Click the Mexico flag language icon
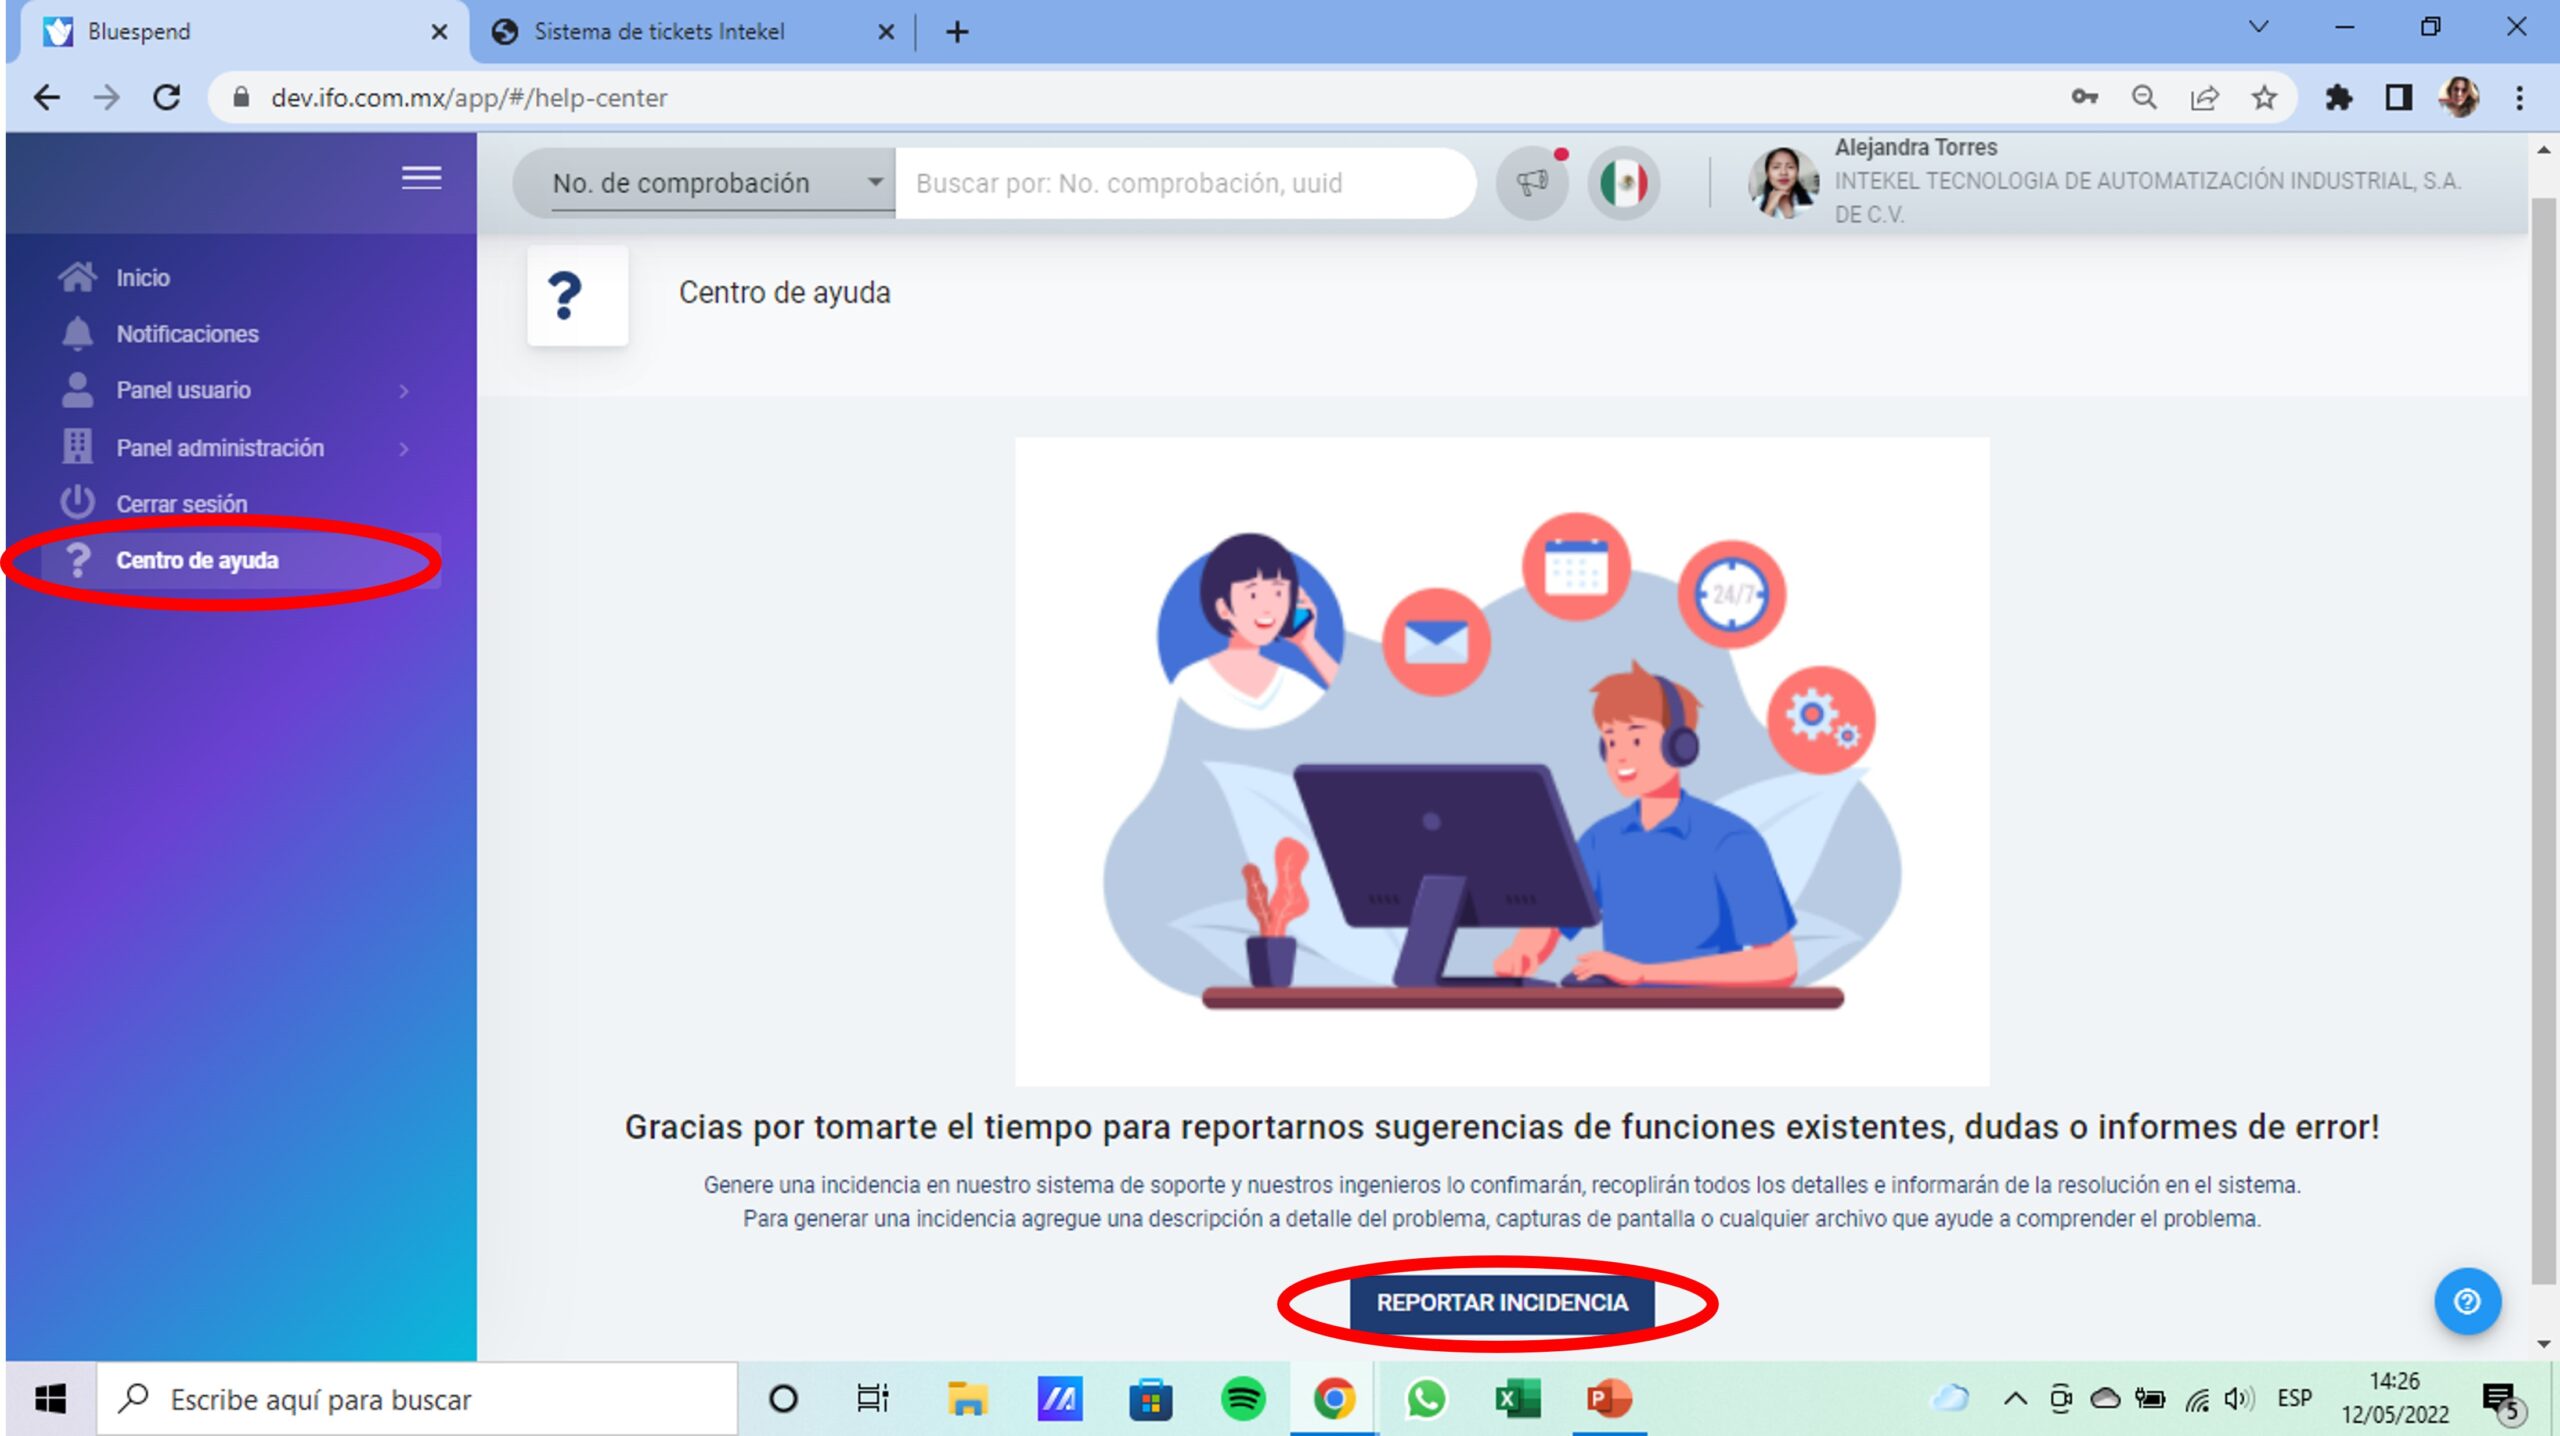 (x=1623, y=183)
